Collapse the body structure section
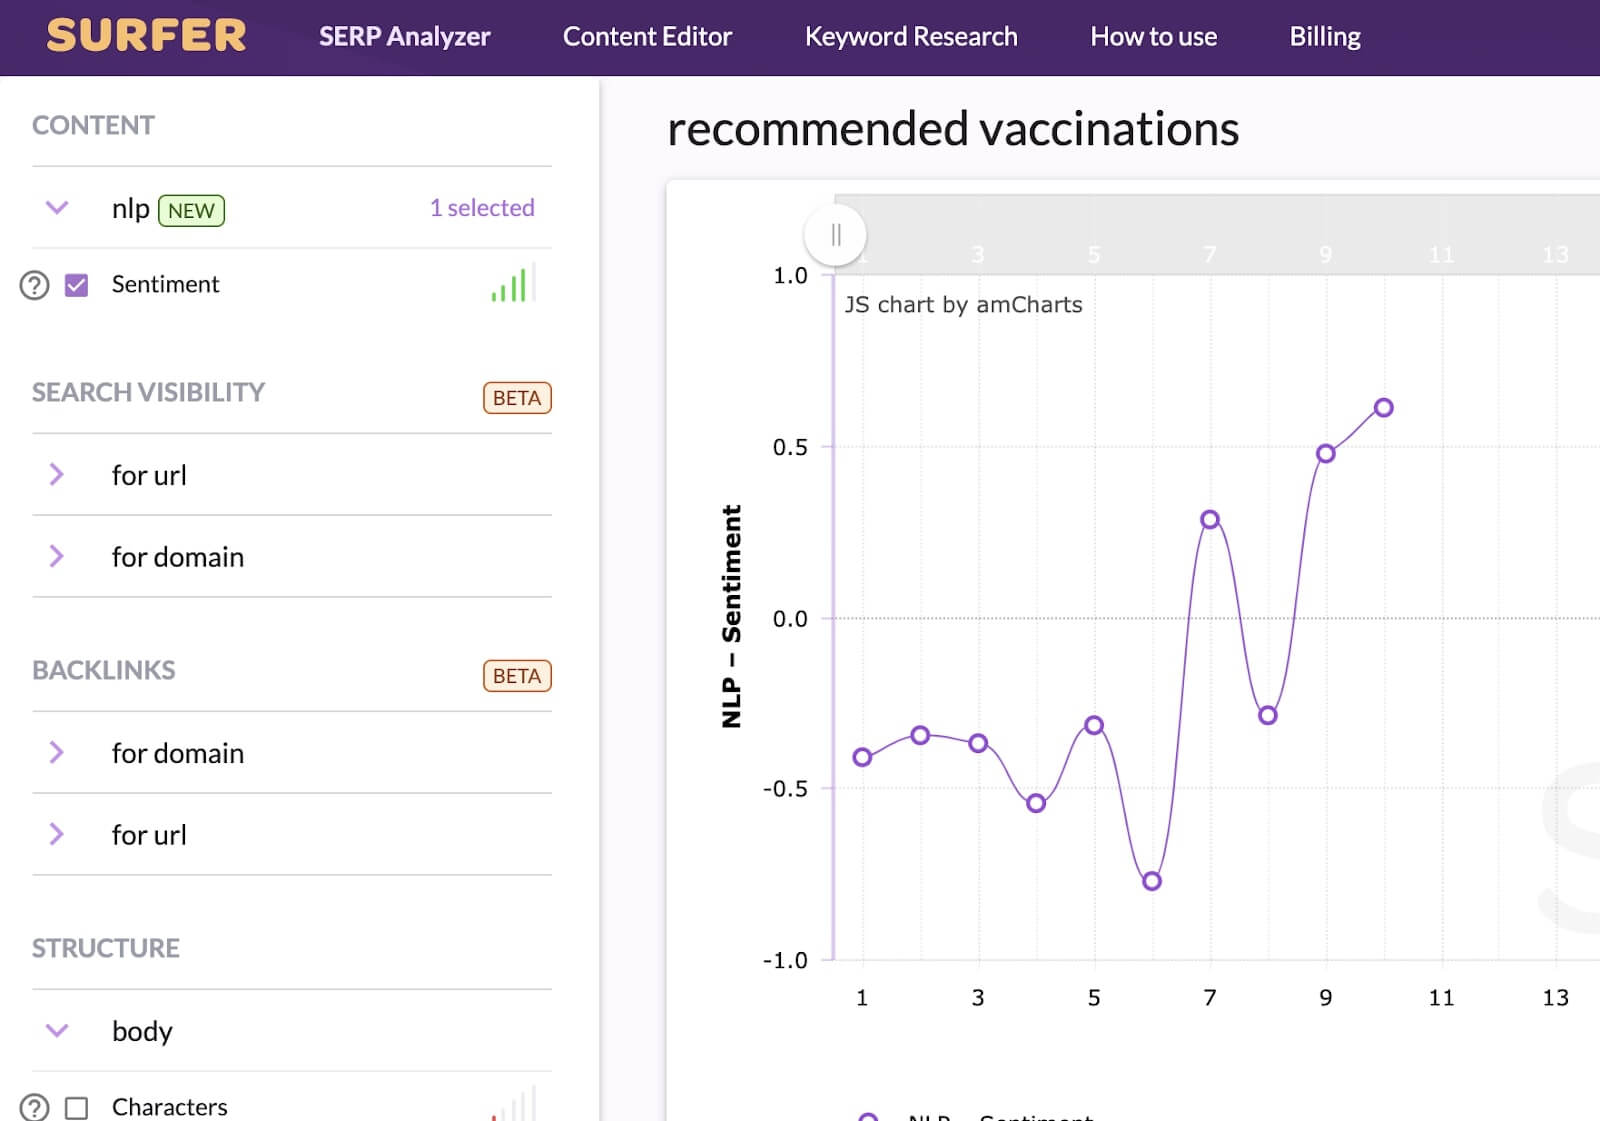 tap(57, 1030)
